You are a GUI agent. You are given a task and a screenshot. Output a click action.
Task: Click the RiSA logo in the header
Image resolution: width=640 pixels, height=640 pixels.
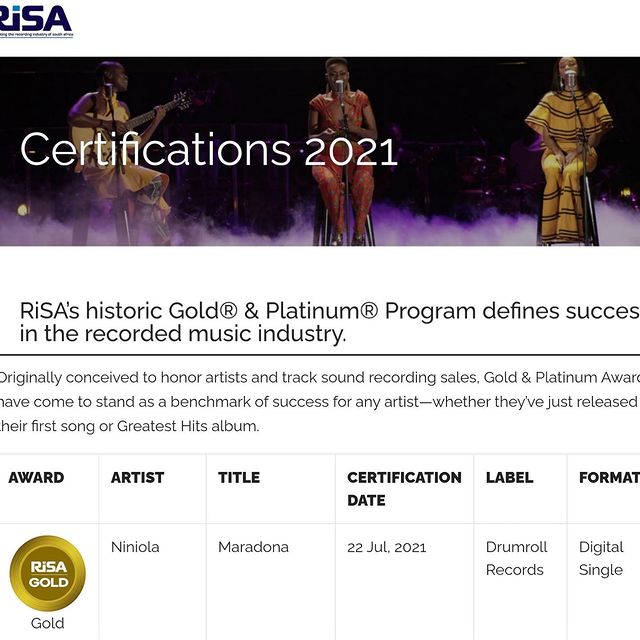[36, 21]
